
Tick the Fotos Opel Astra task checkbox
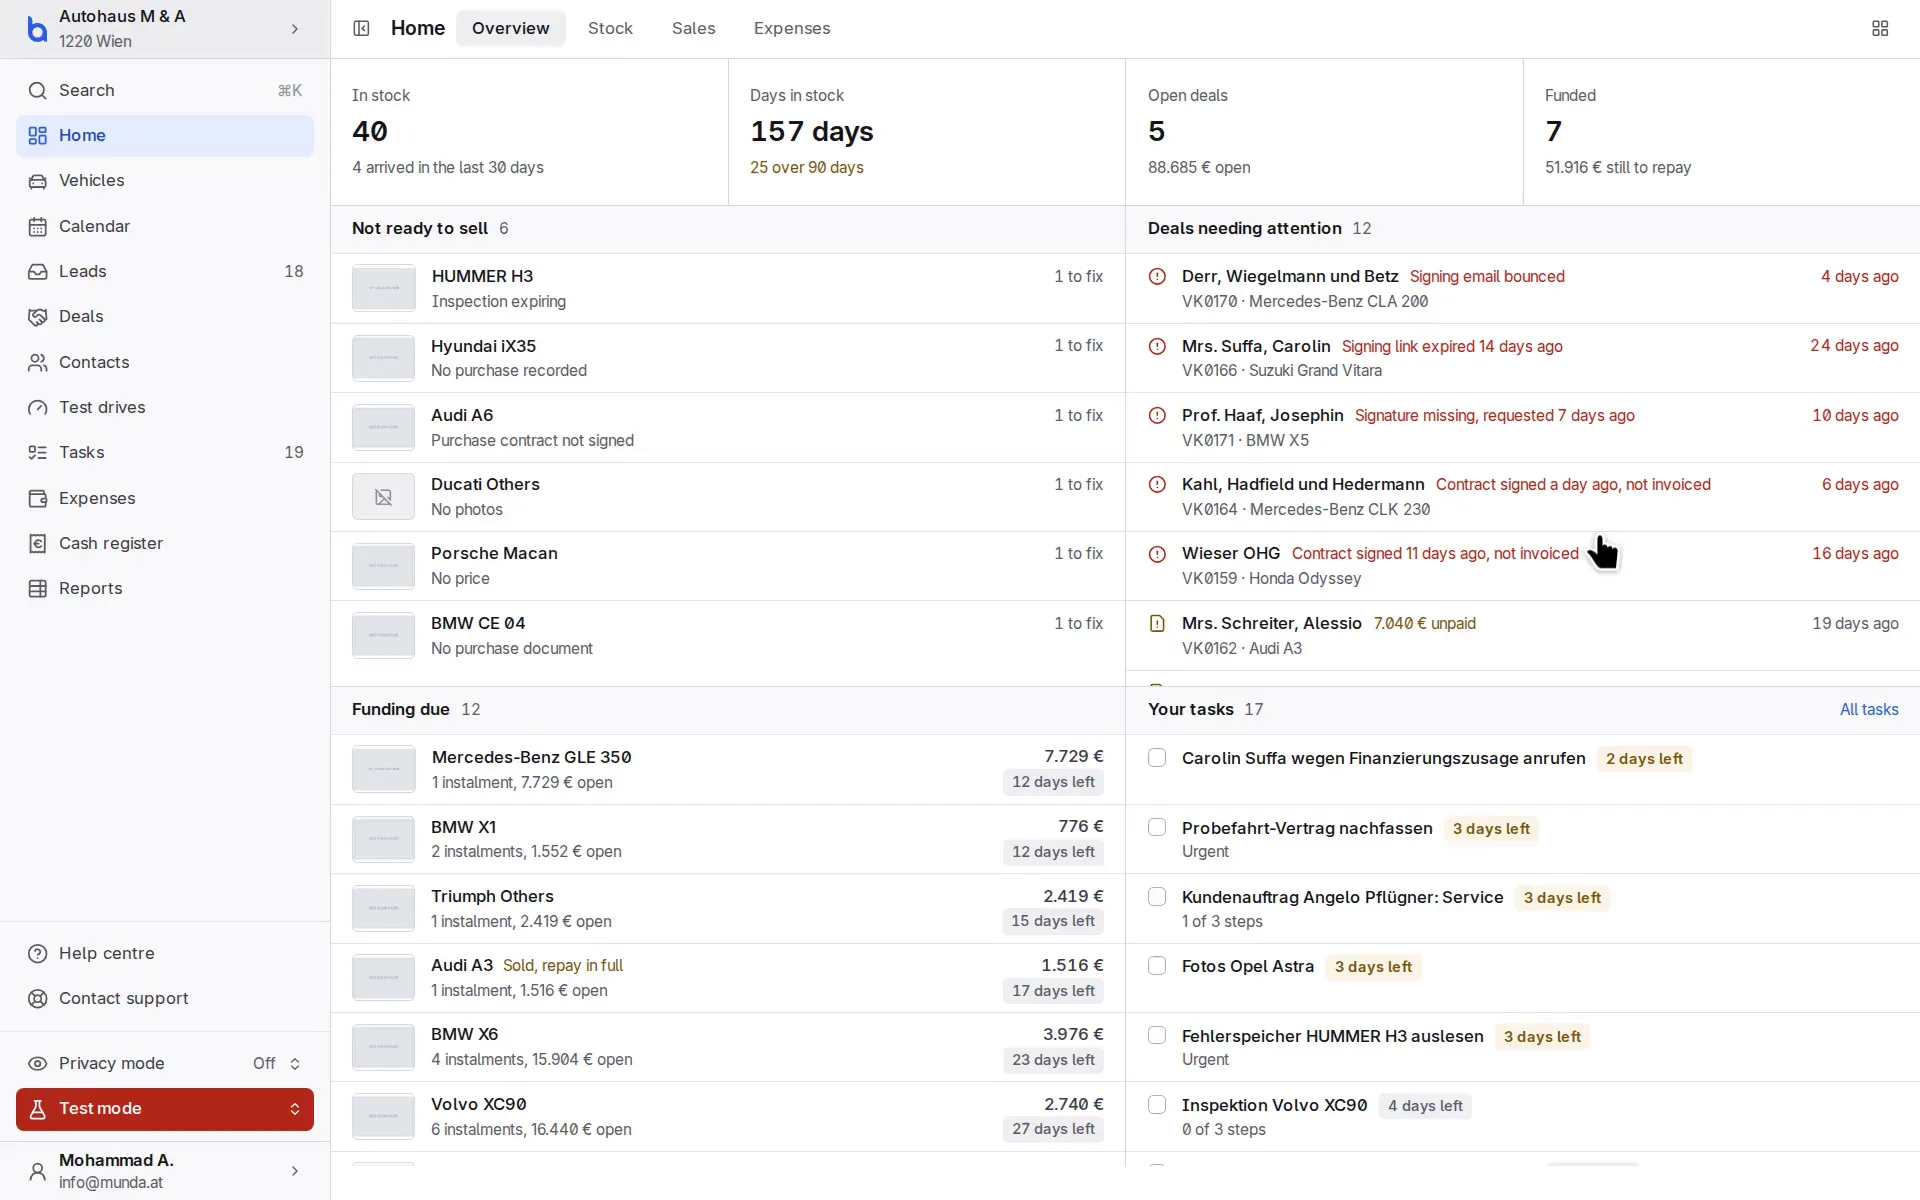pyautogui.click(x=1157, y=966)
